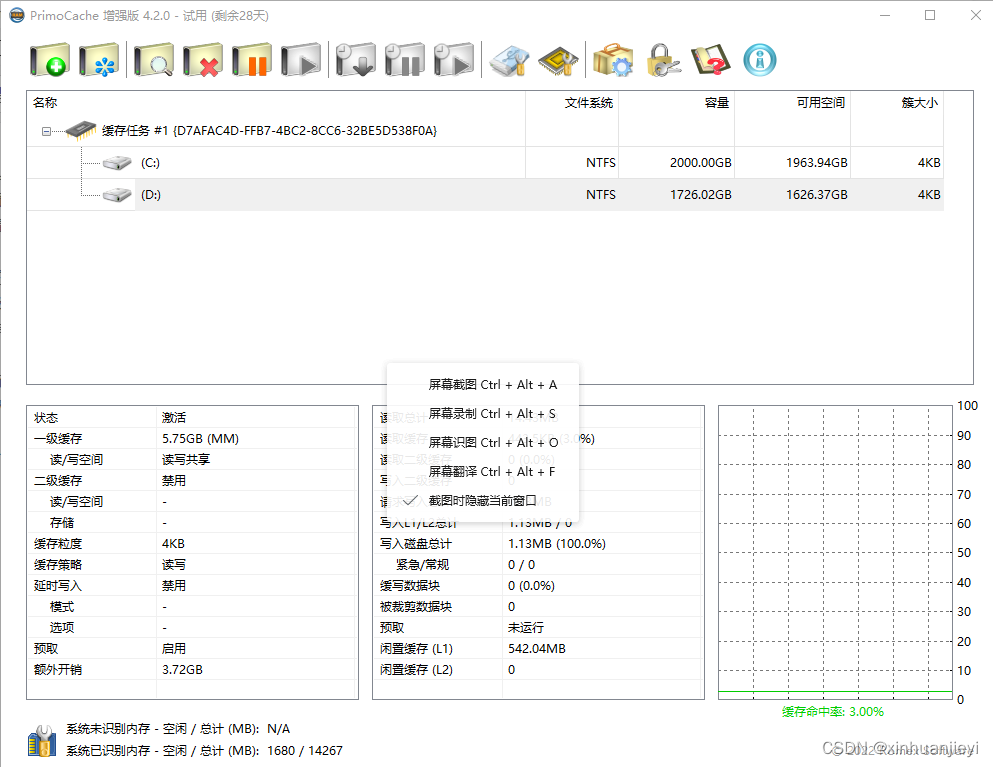Screen dimensions: 993x767
Task: Click the 预取 未运行 statistics row
Action: click(538, 627)
